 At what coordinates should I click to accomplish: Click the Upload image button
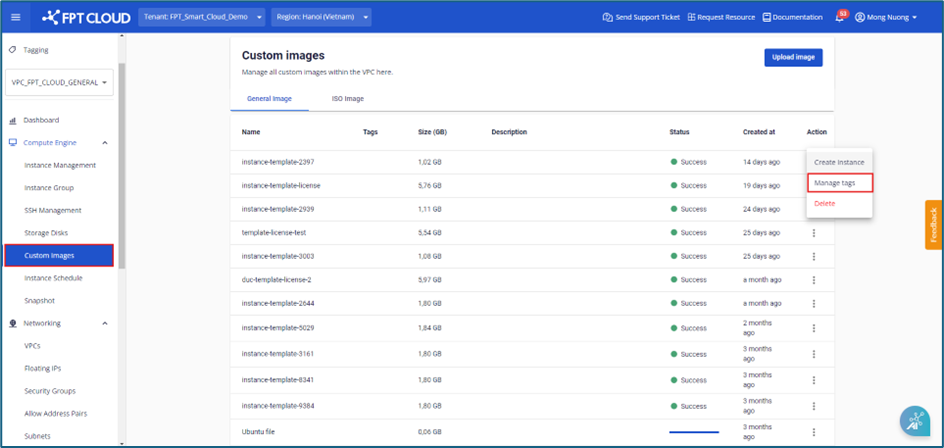(x=793, y=57)
